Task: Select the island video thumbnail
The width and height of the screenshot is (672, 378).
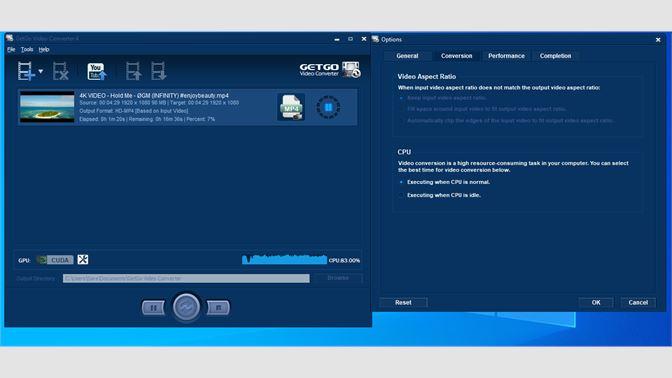Action: click(x=47, y=107)
